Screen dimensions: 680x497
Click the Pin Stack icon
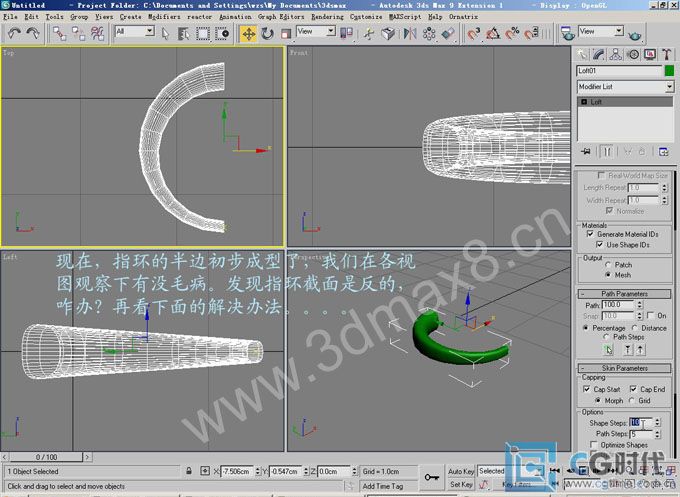click(586, 152)
